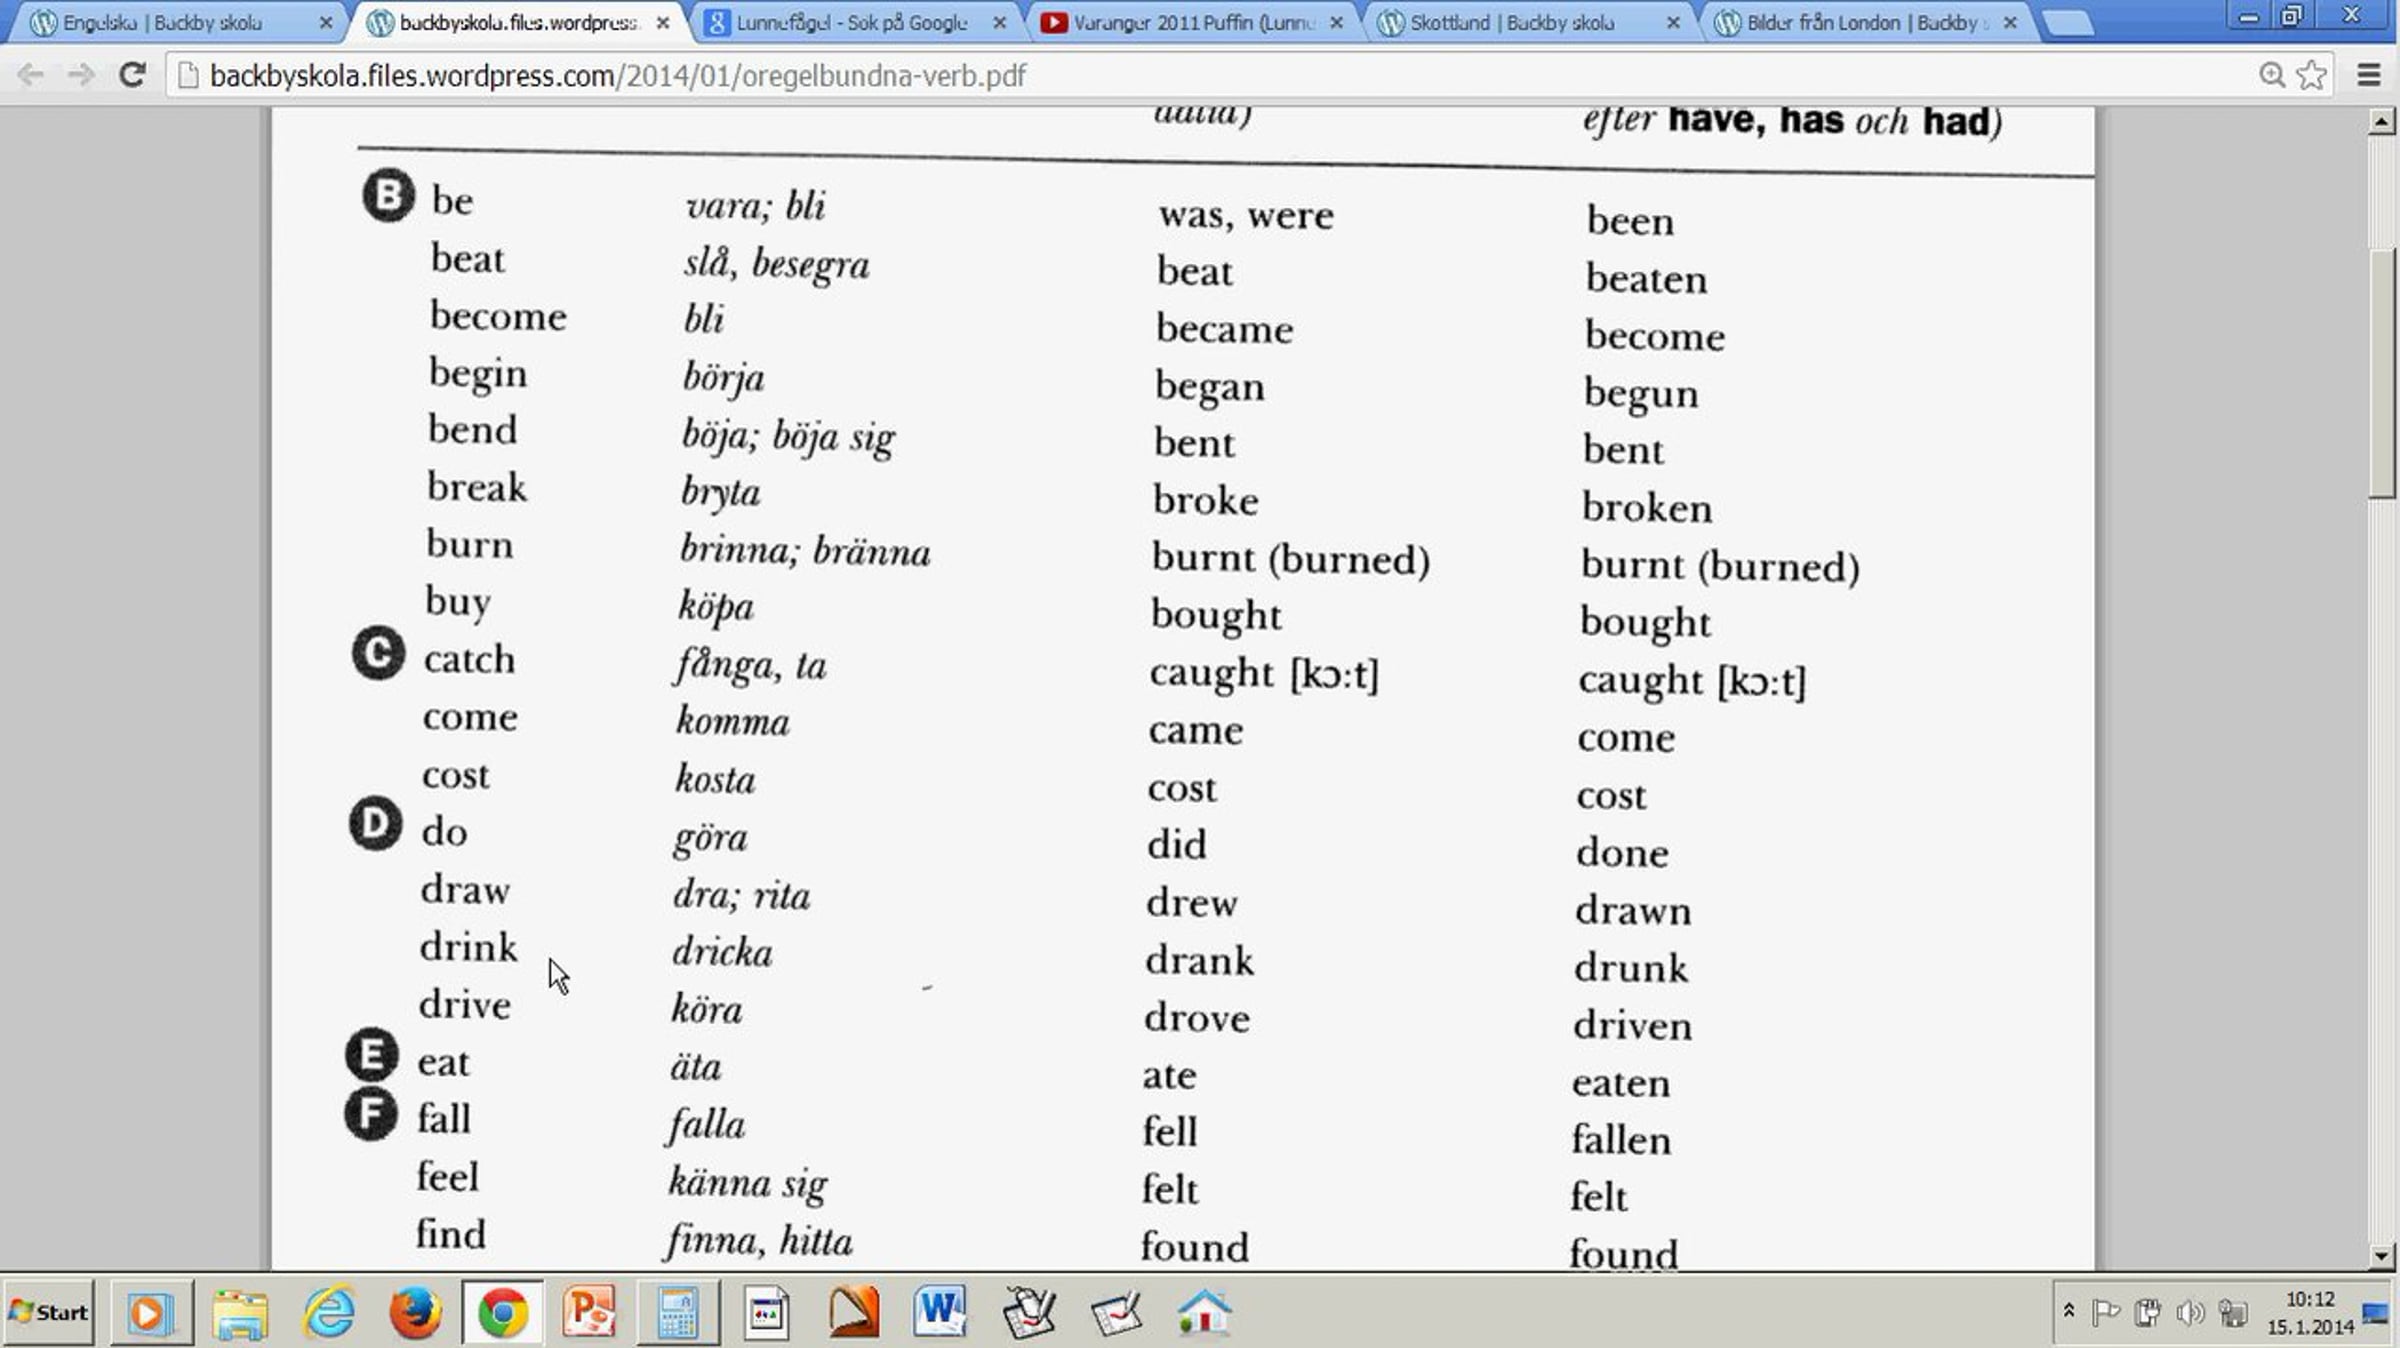Image resolution: width=2400 pixels, height=1348 pixels.
Task: Launch Microsoft Word from the taskbar
Action: pyautogui.click(x=940, y=1312)
